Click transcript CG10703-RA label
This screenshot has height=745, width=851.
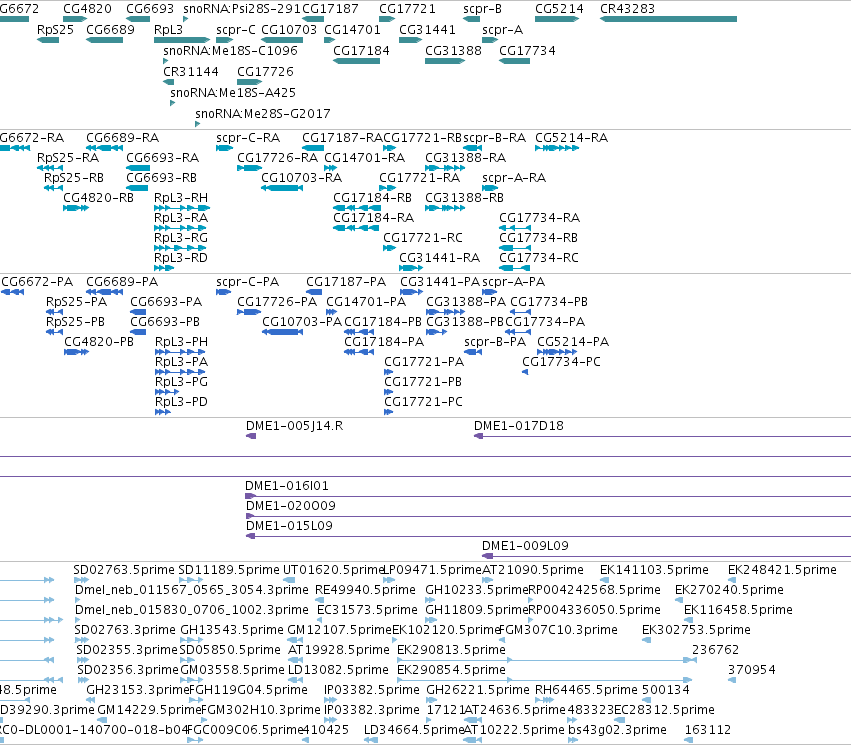pyautogui.click(x=301, y=178)
